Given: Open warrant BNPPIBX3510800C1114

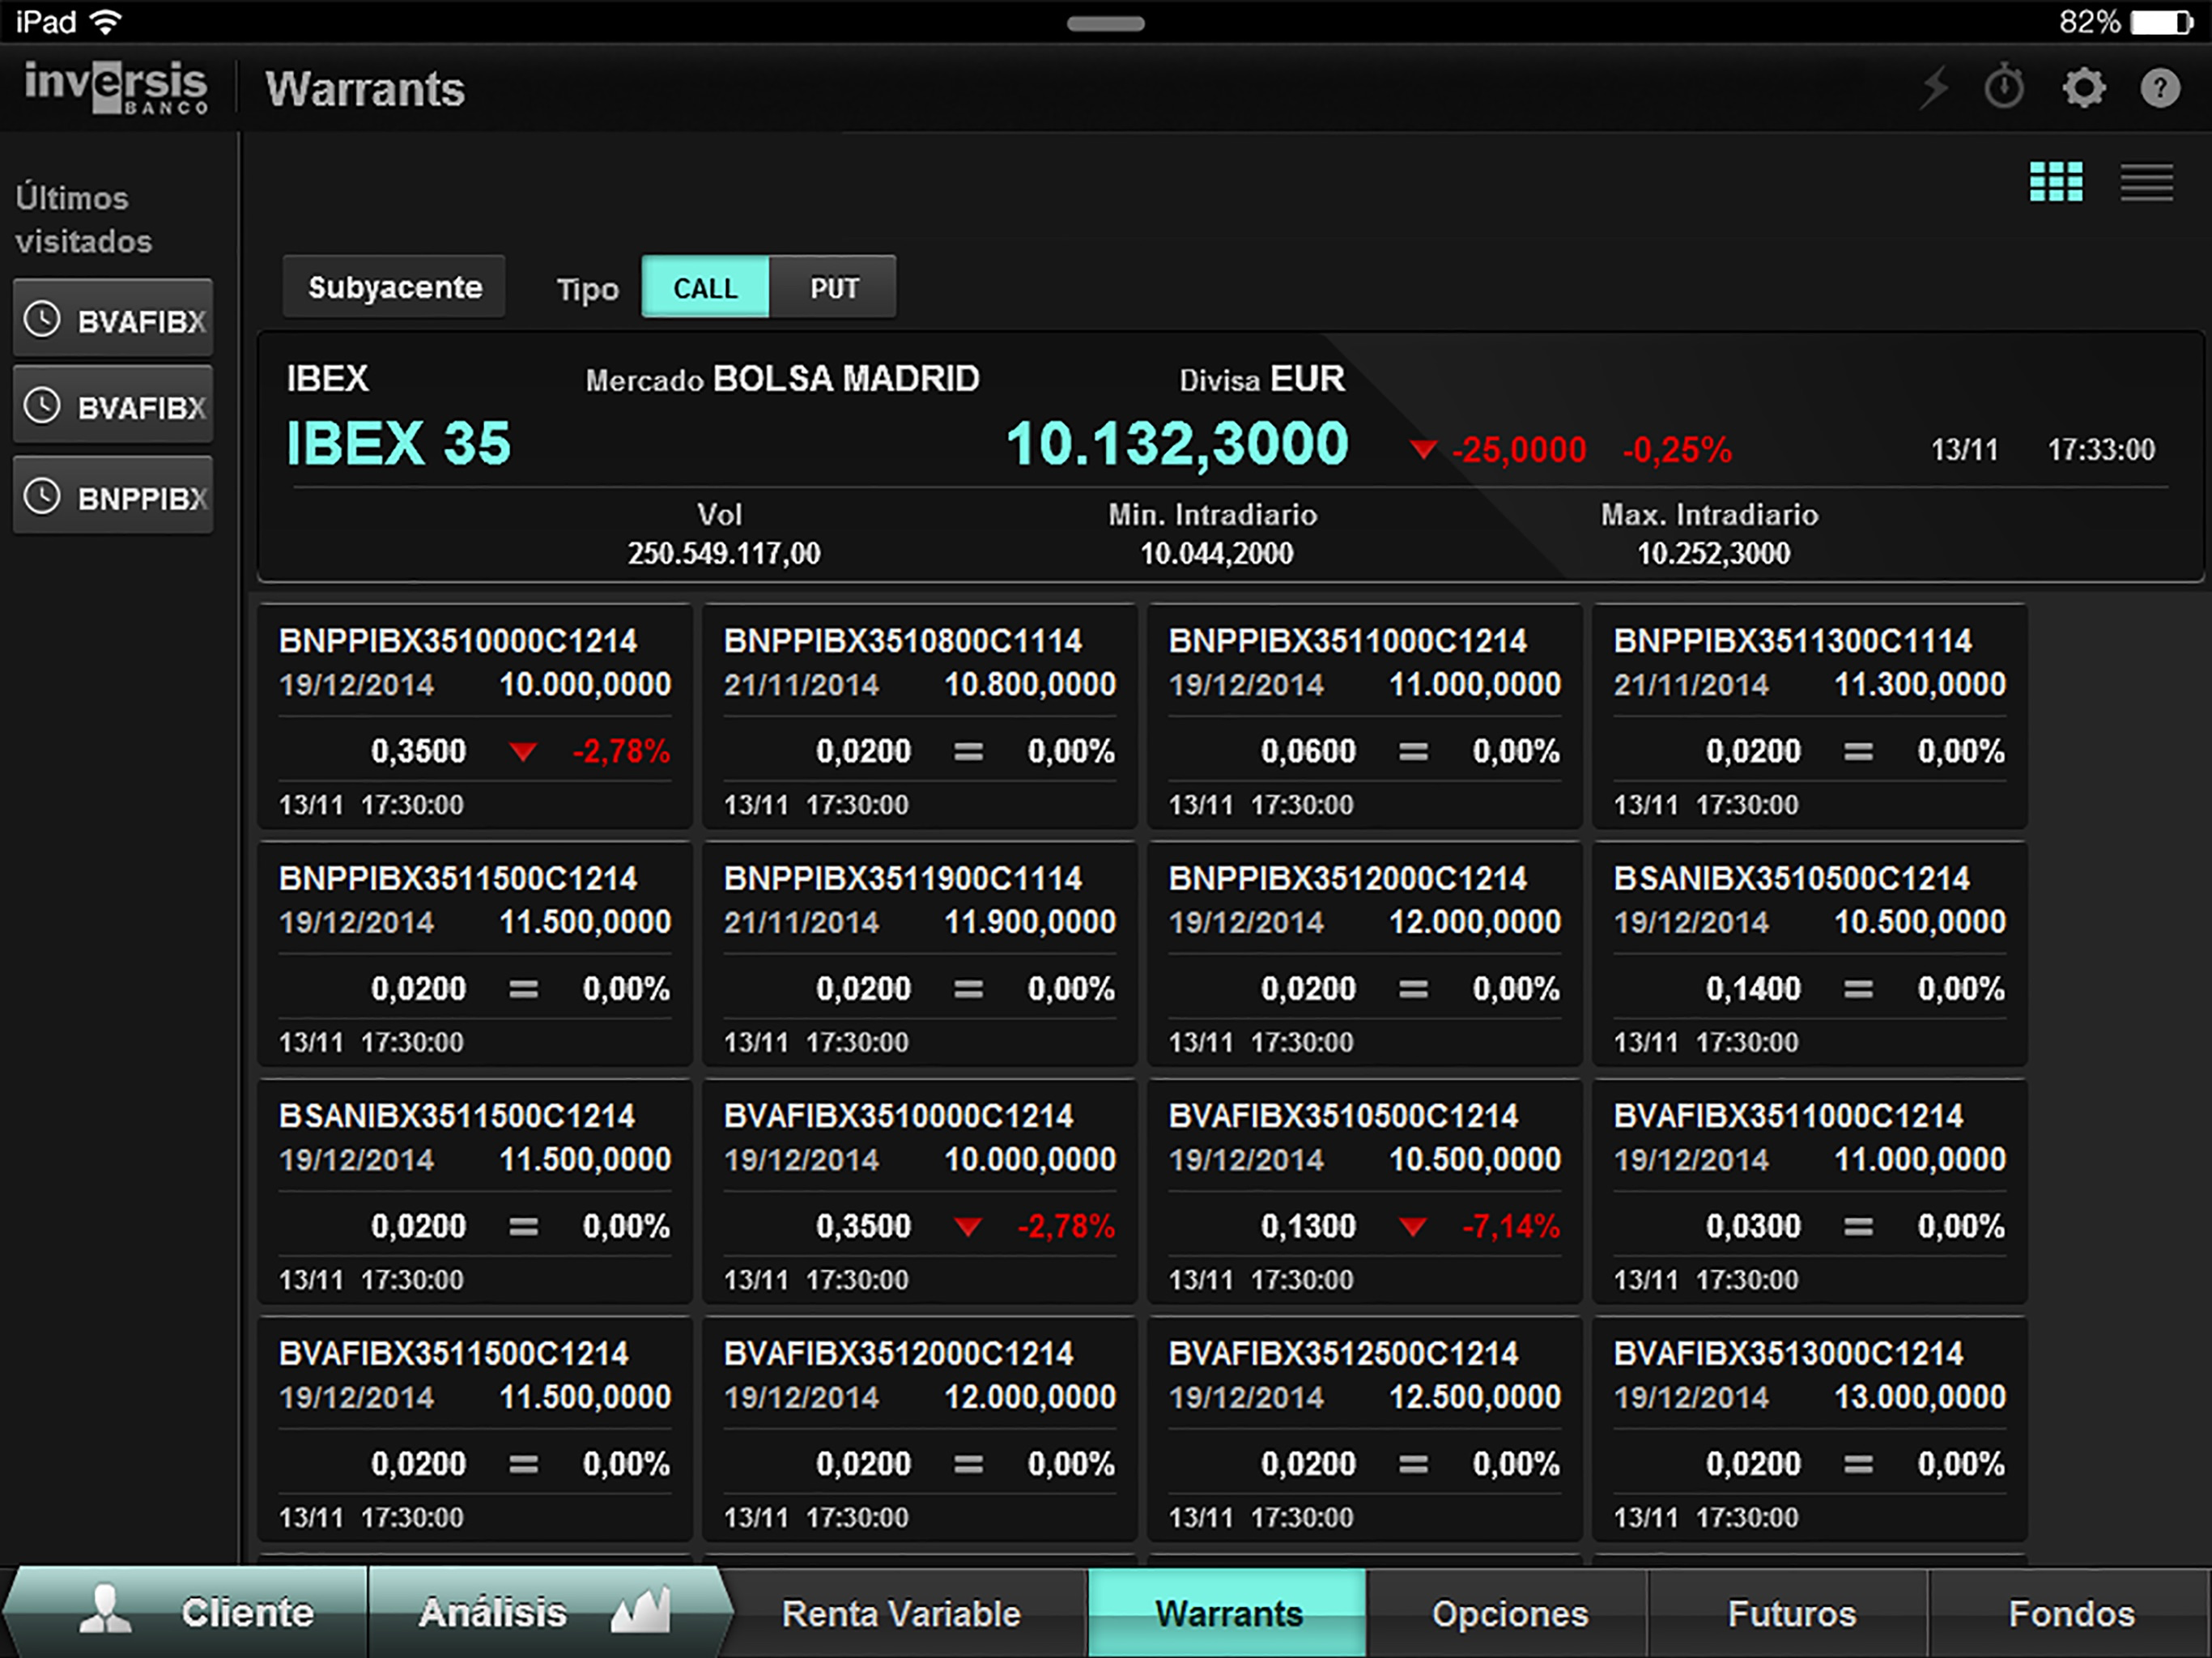Looking at the screenshot, I should click(920, 716).
